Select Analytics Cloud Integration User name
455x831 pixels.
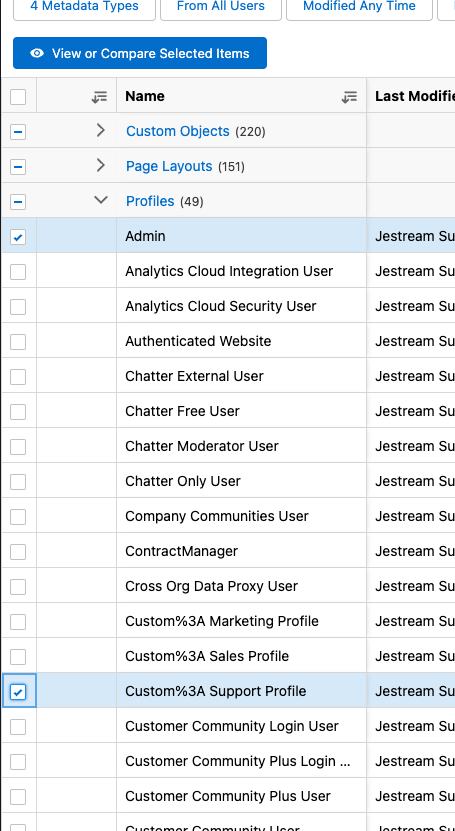click(229, 271)
